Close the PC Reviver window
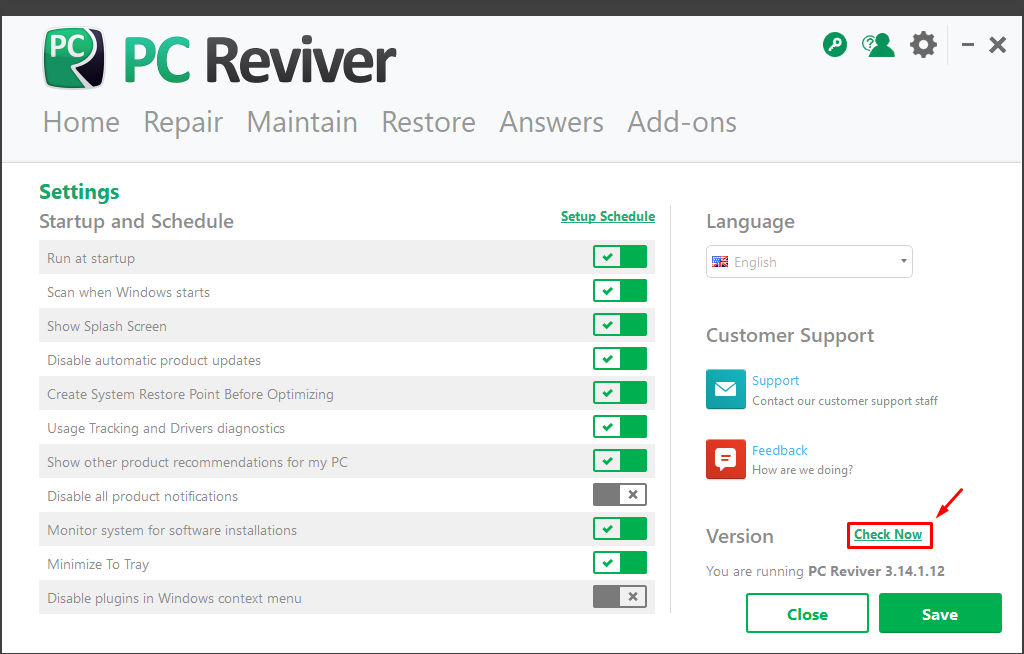1024x654 pixels. pyautogui.click(x=997, y=45)
